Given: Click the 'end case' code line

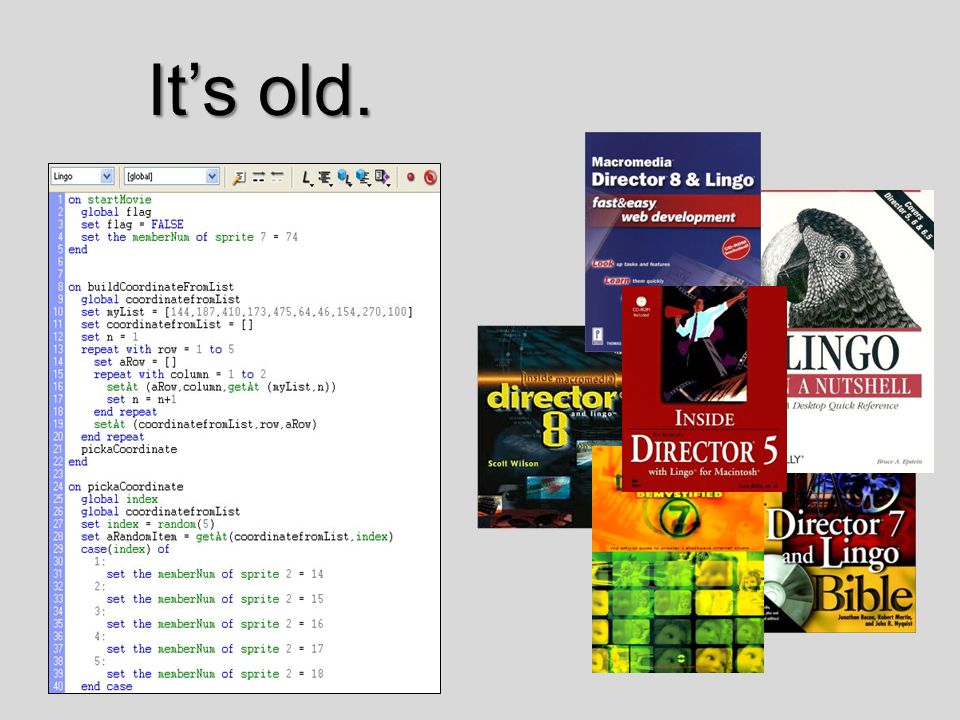Looking at the screenshot, I should [x=107, y=686].
